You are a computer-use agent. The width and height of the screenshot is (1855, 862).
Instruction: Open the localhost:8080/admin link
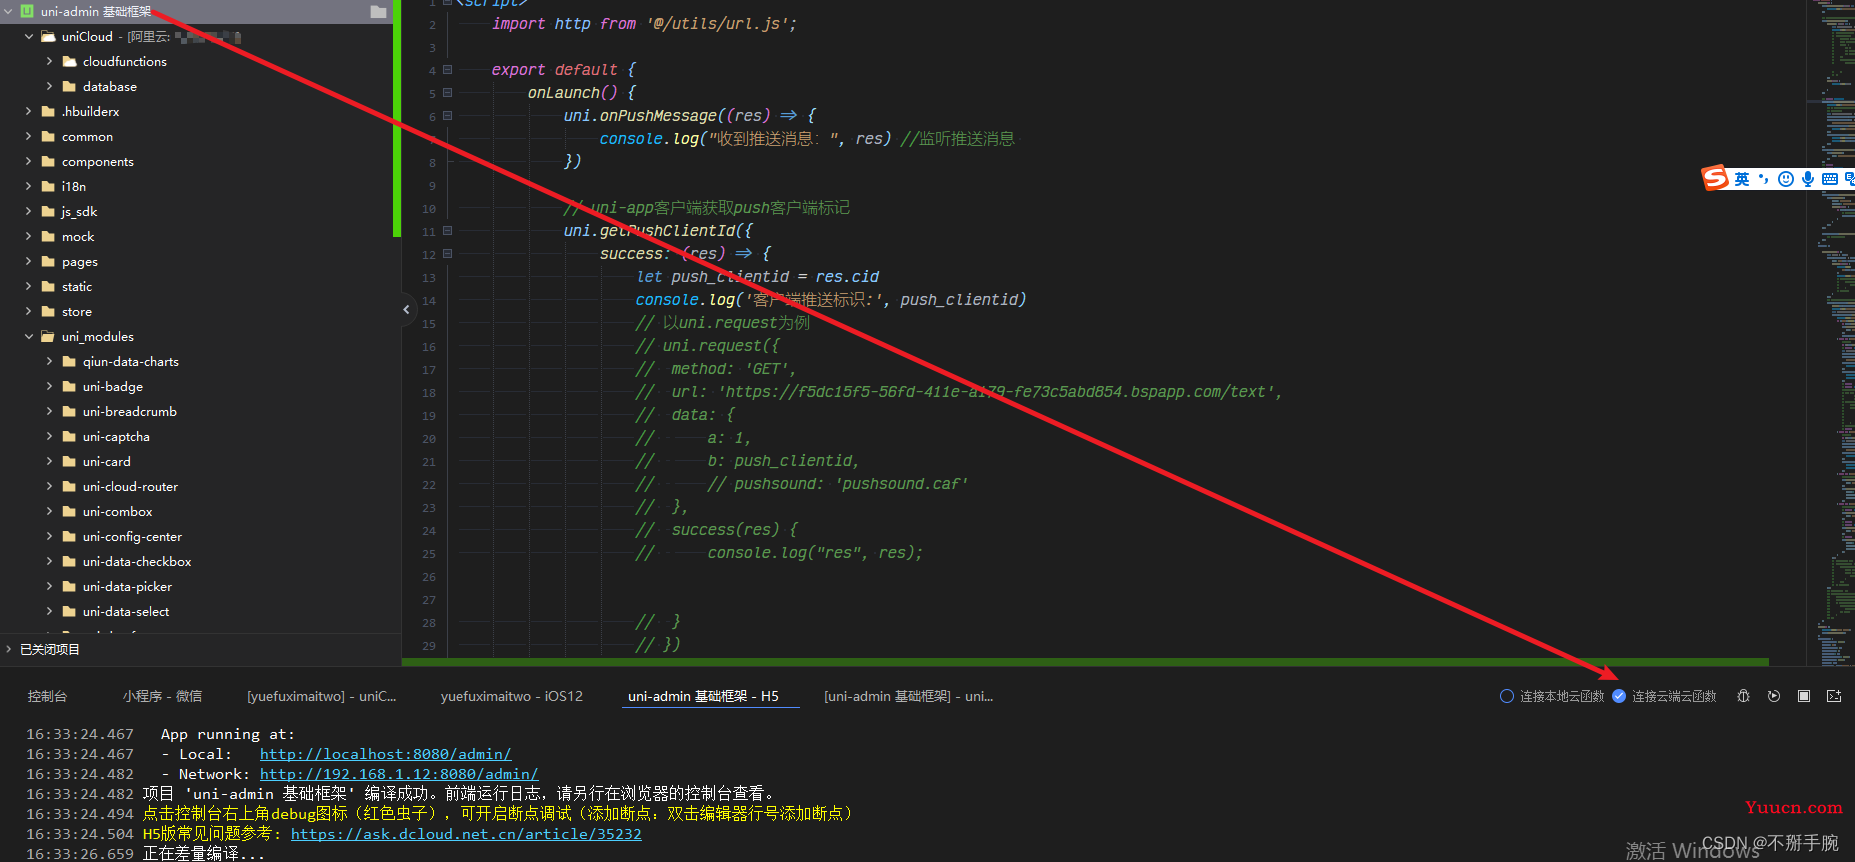(385, 754)
